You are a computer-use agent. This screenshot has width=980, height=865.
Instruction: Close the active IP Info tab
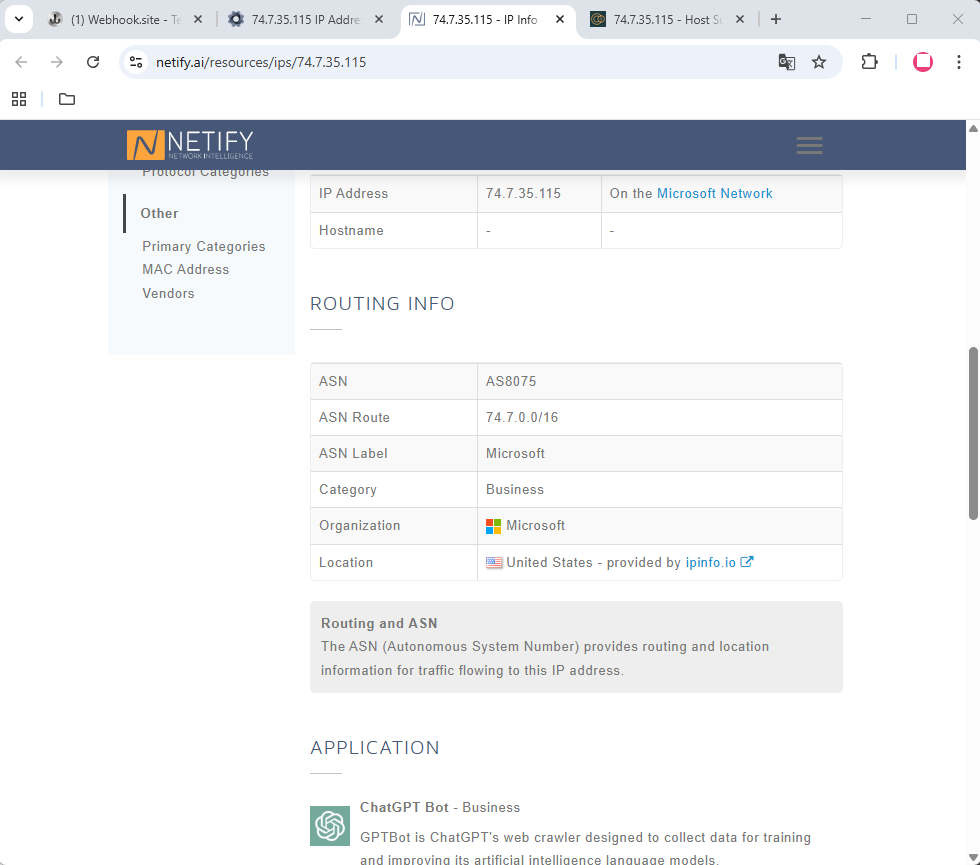coord(560,19)
